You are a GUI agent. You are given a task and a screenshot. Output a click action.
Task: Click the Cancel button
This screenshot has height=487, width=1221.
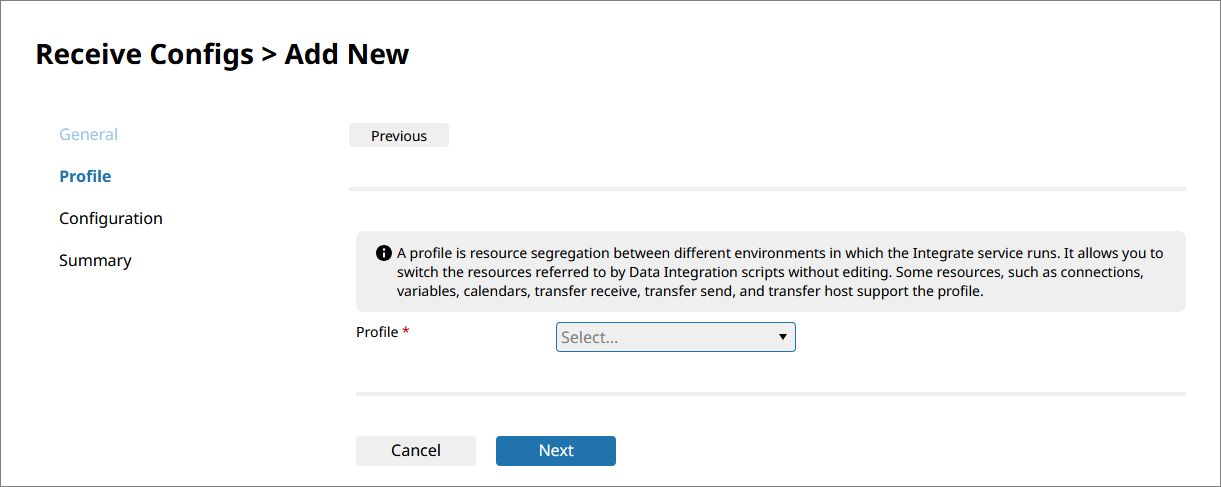416,451
